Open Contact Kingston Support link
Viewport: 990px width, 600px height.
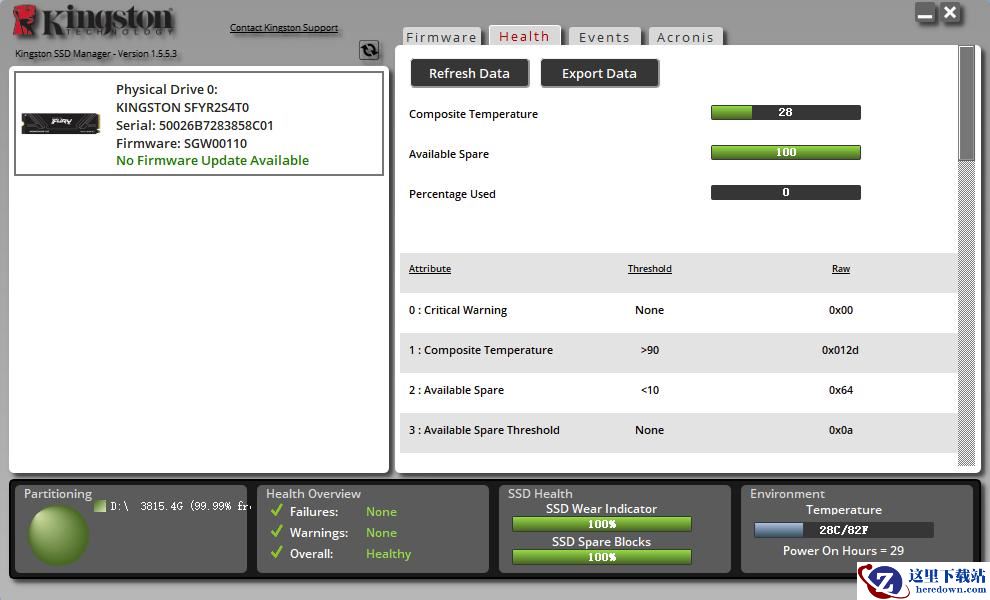click(283, 28)
